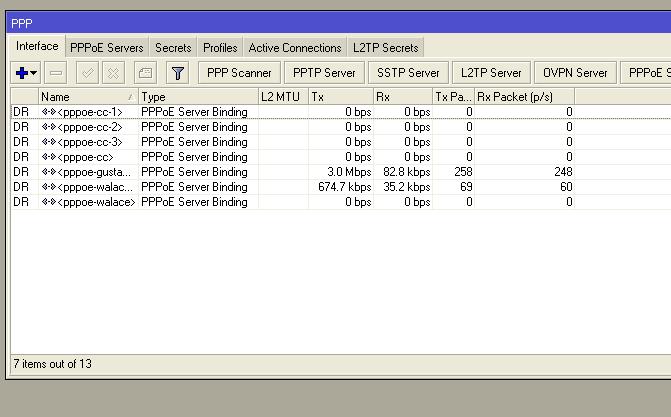Sort by the Rx Packet (p/s) column header
This screenshot has height=417, width=671.
point(524,97)
